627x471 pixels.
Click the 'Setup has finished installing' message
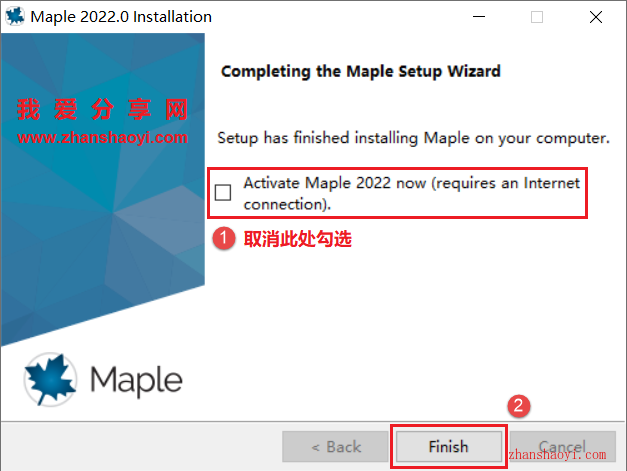pos(413,138)
